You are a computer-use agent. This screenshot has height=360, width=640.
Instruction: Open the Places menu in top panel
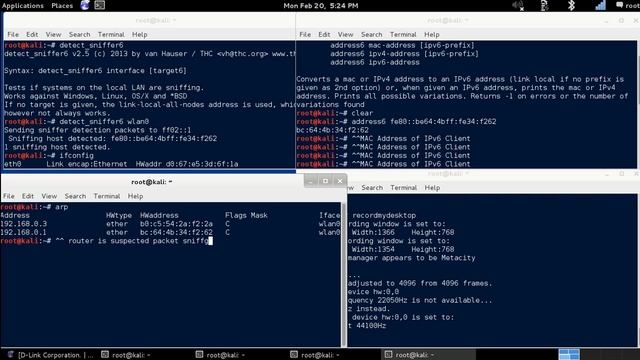(62, 6)
